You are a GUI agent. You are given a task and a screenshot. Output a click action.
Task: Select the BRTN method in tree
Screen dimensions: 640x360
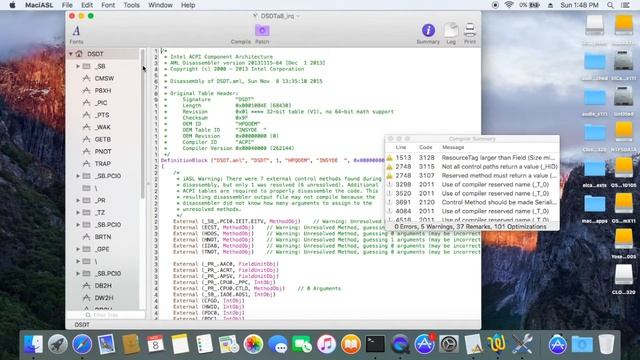(x=102, y=237)
